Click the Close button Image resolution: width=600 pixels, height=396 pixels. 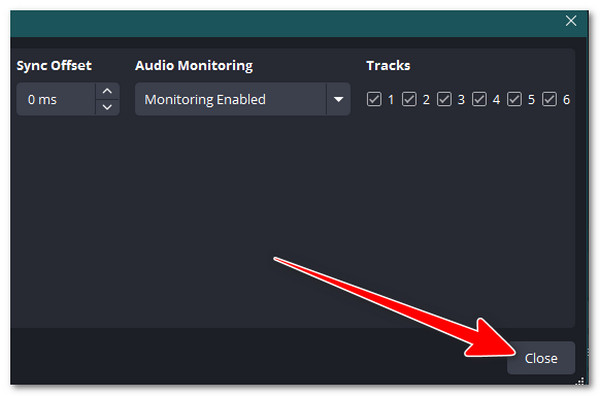pyautogui.click(x=541, y=358)
